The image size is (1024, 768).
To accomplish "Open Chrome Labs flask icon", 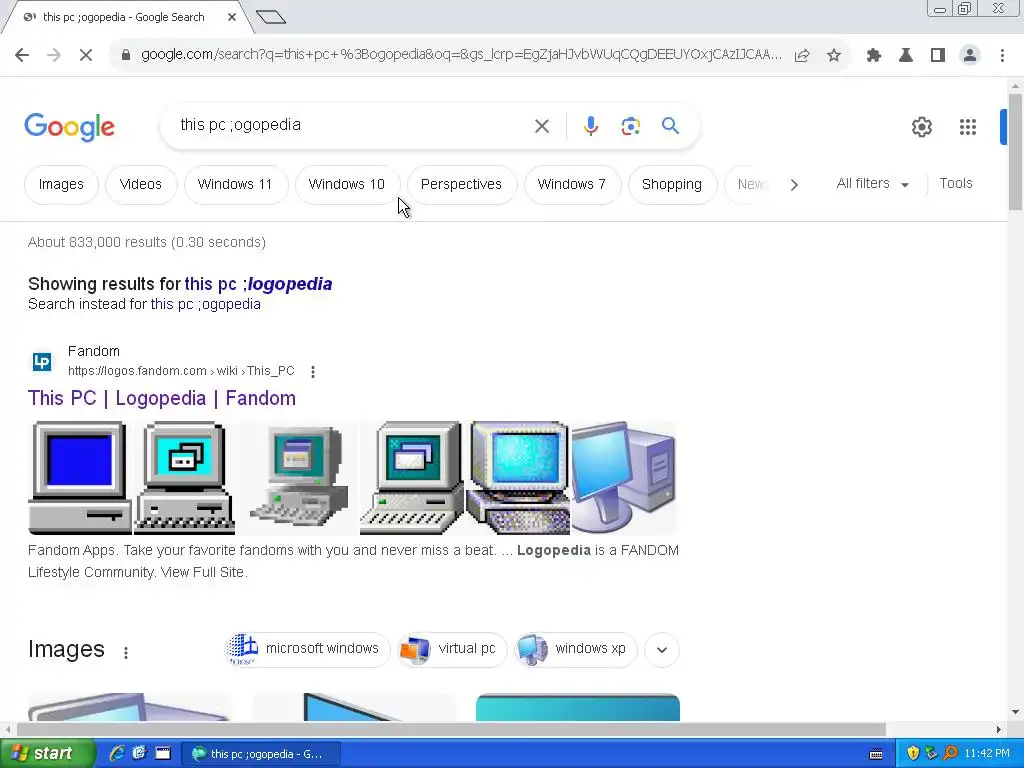I will (906, 55).
